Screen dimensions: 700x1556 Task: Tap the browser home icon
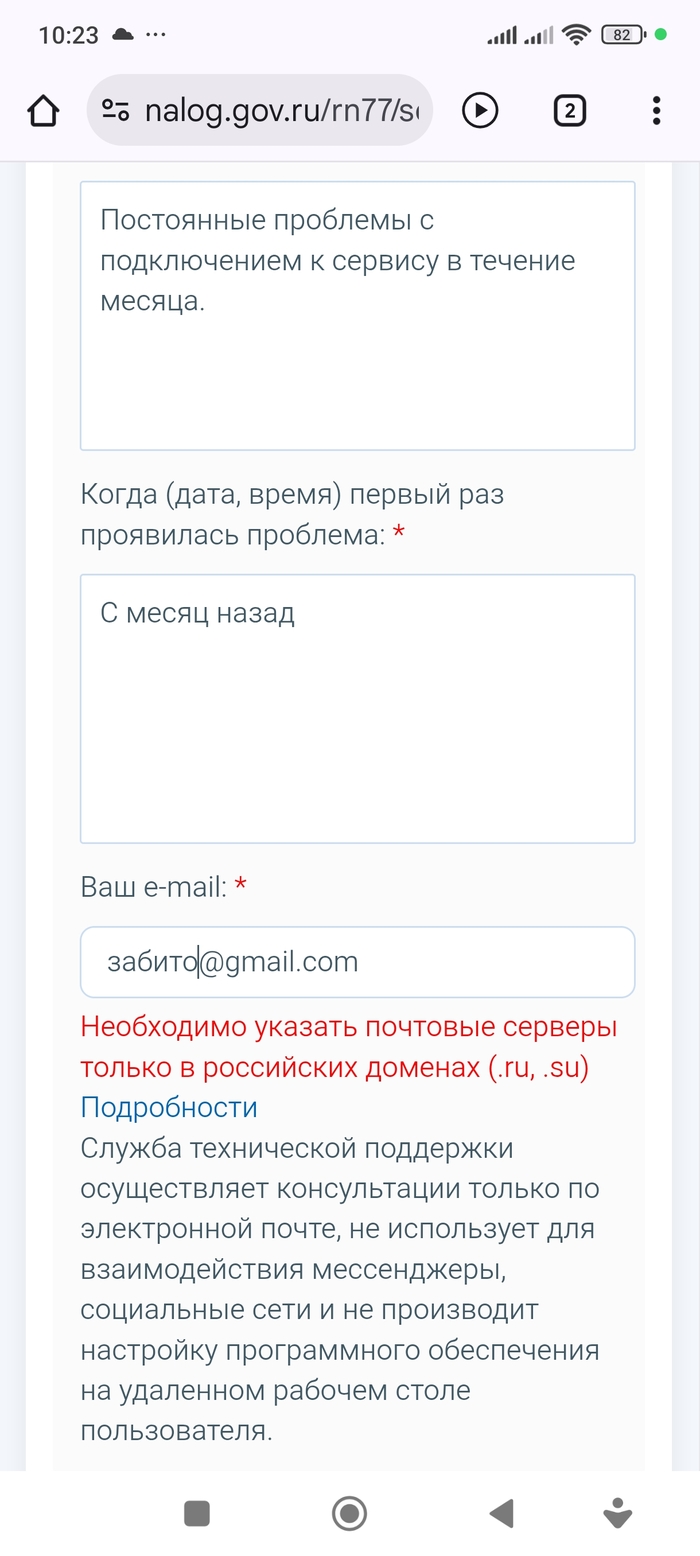click(43, 110)
